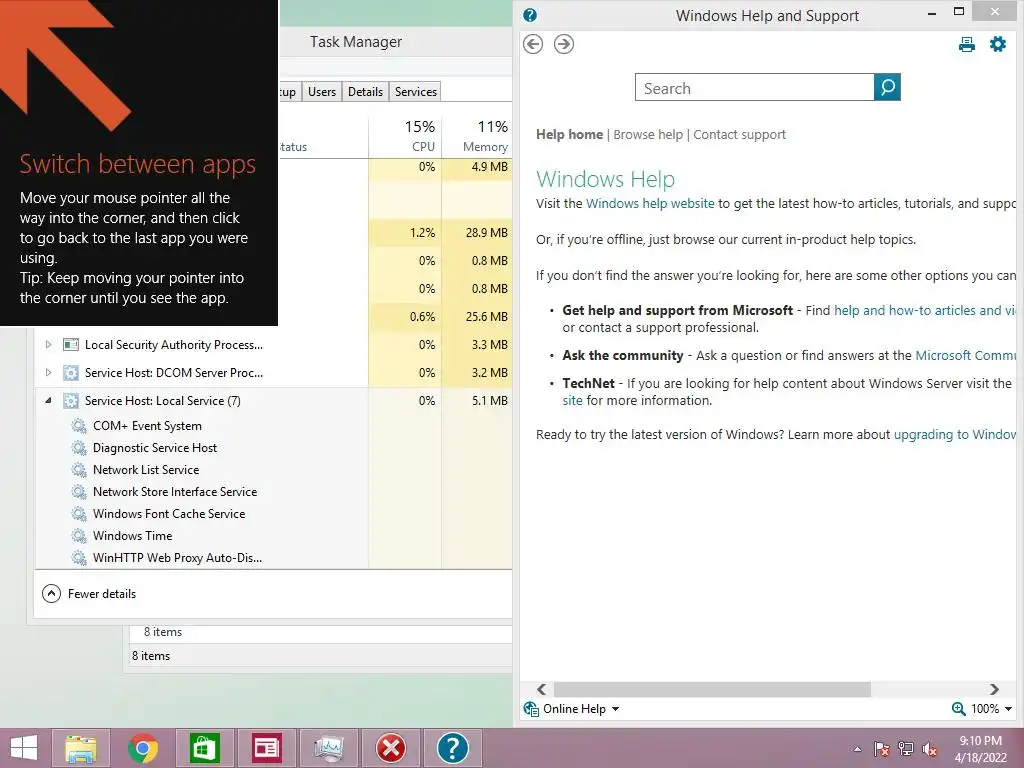
Task: Click the Service Host: DCOM Server icon
Action: coord(71,373)
